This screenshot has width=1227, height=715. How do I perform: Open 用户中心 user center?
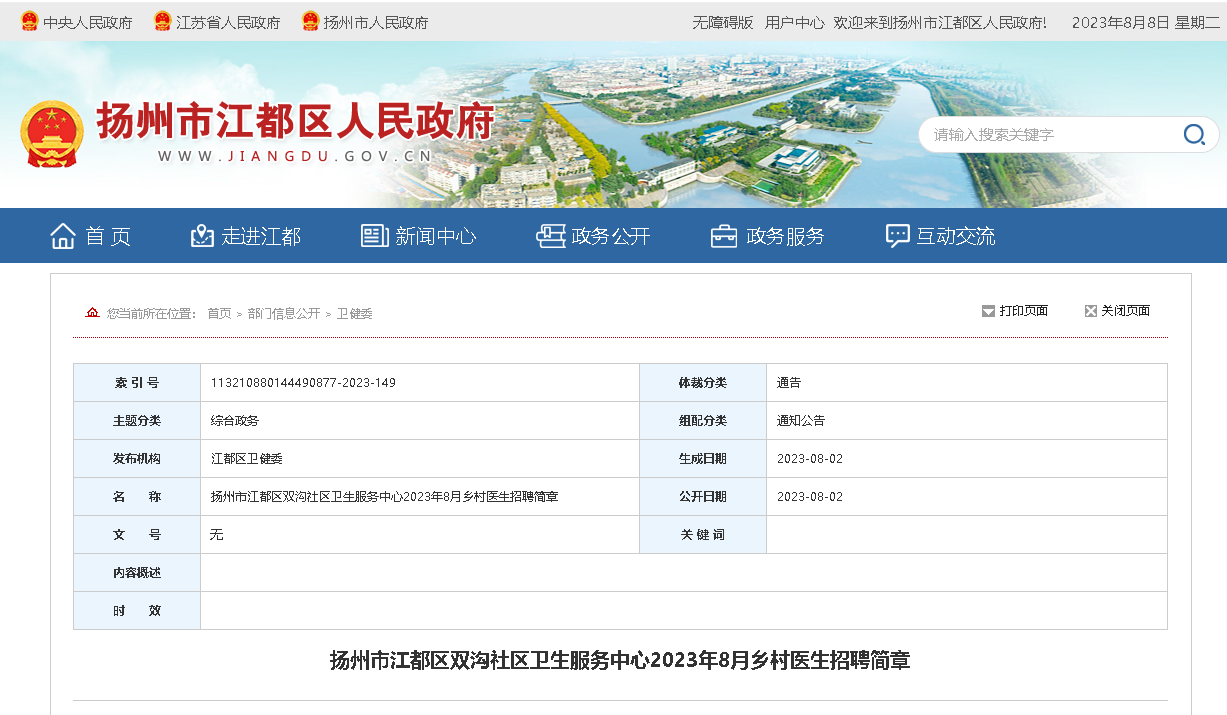[x=794, y=22]
